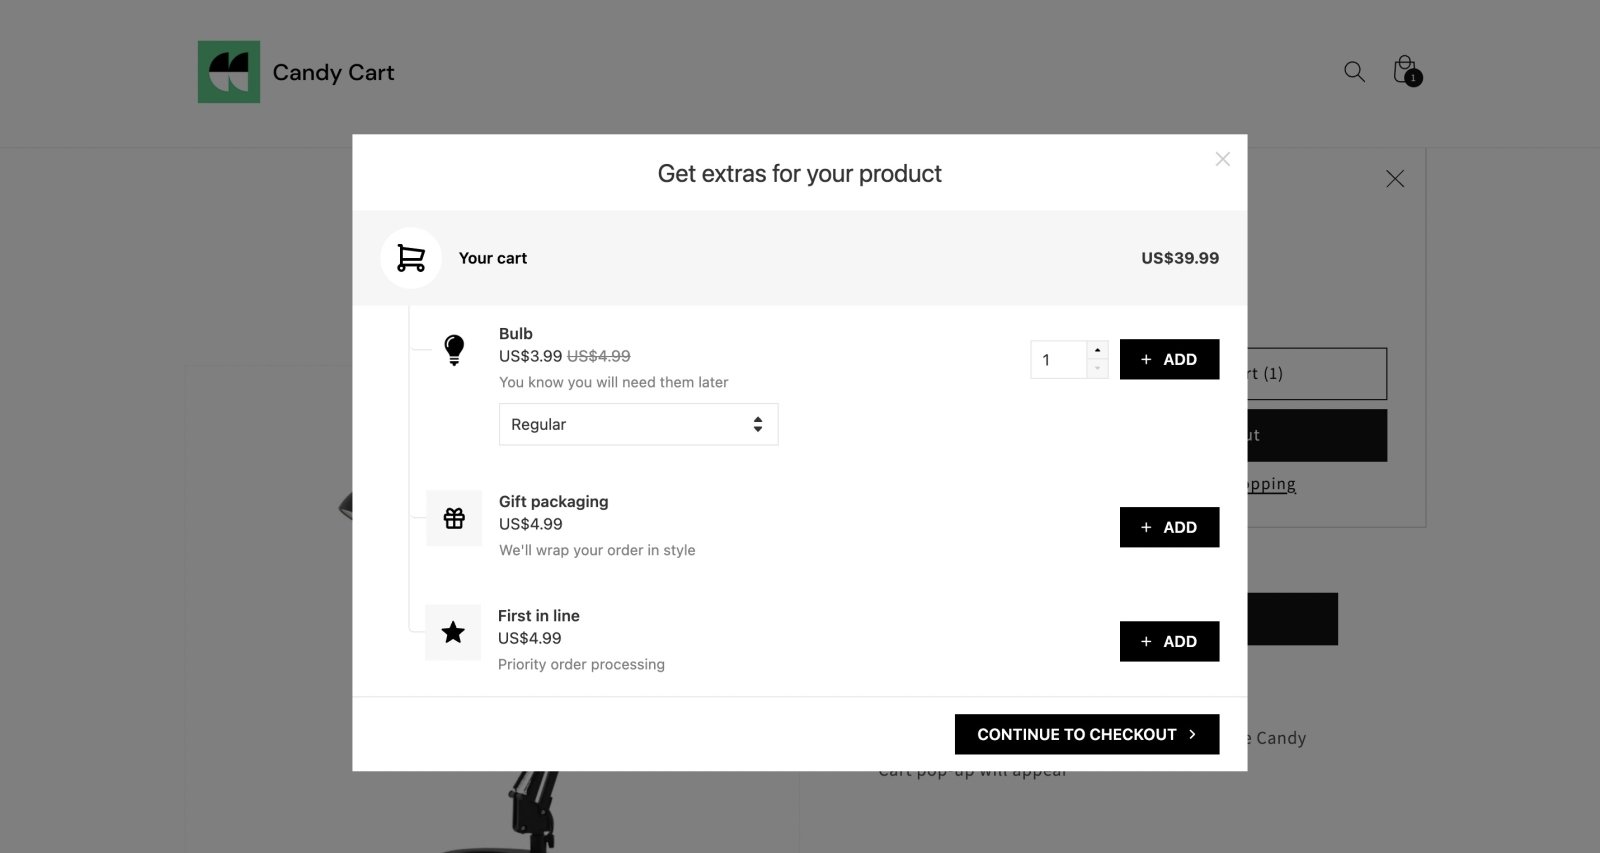Viewport: 1600px width, 853px height.
Task: Select the star icon for First in line
Action: tap(454, 632)
